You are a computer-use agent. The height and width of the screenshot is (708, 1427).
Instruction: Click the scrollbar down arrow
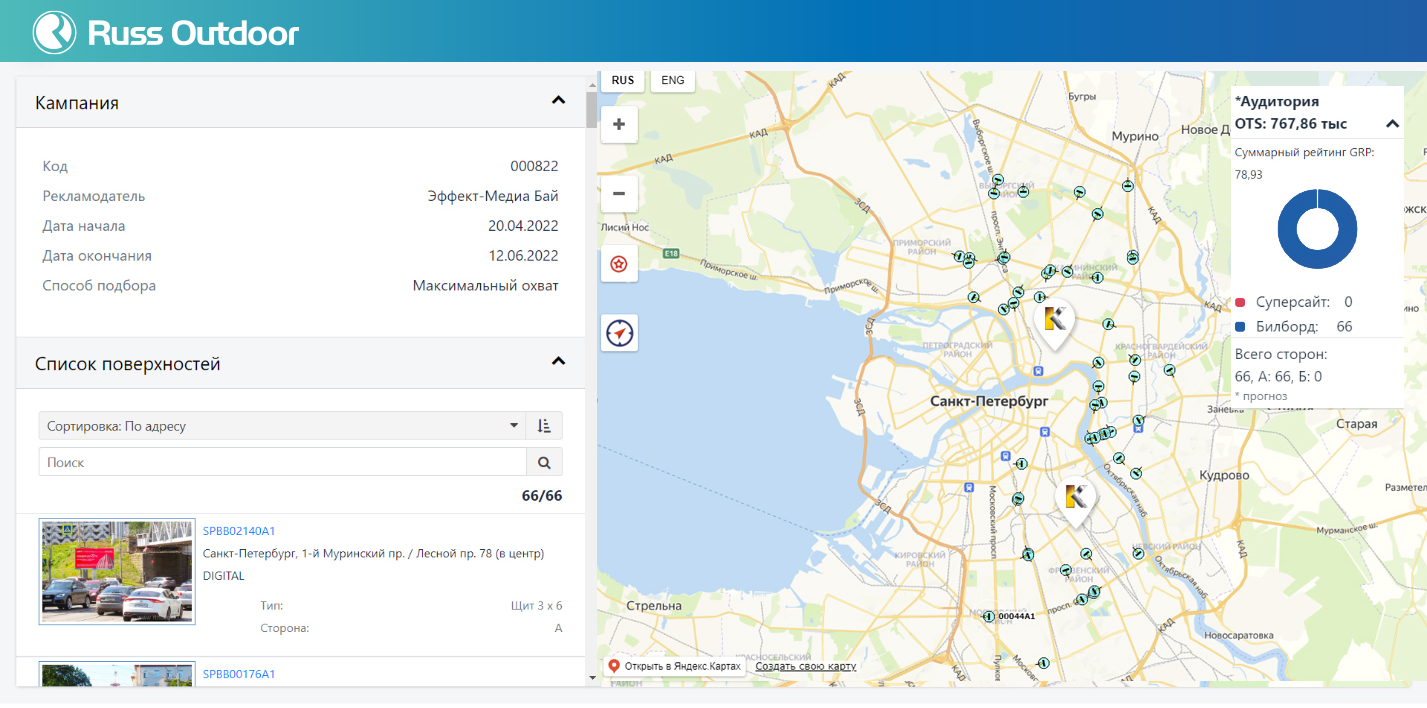[591, 678]
